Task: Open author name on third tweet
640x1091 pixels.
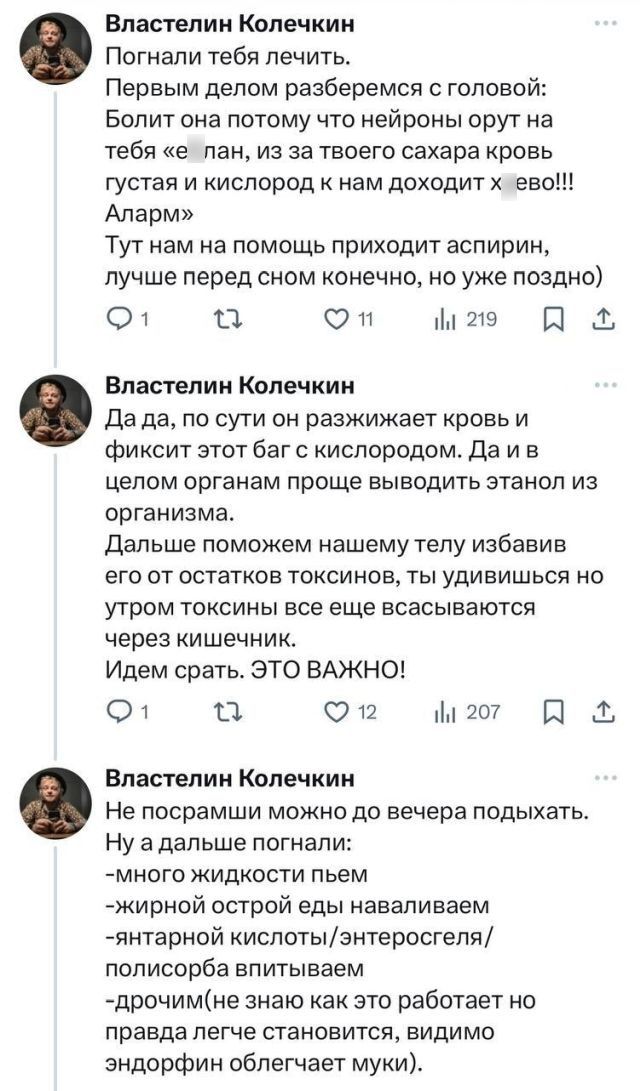Action: tap(229, 778)
